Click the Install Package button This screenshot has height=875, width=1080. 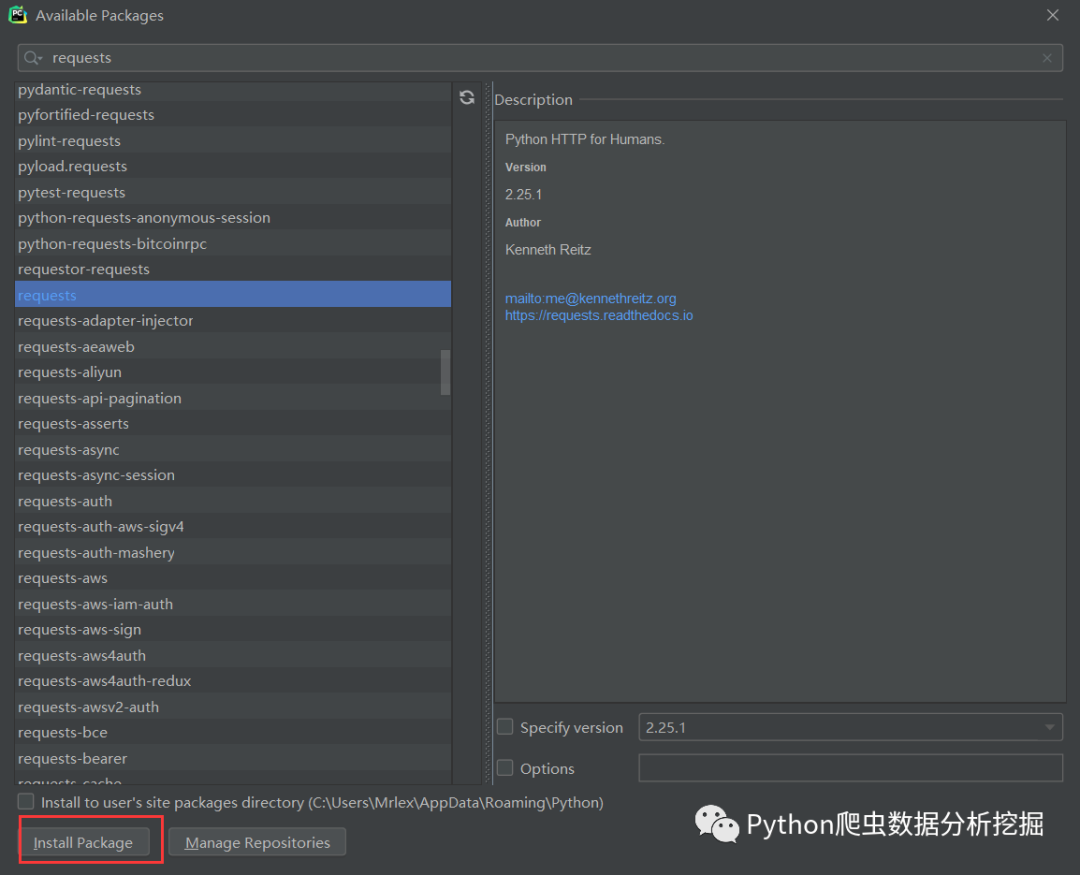click(x=83, y=842)
